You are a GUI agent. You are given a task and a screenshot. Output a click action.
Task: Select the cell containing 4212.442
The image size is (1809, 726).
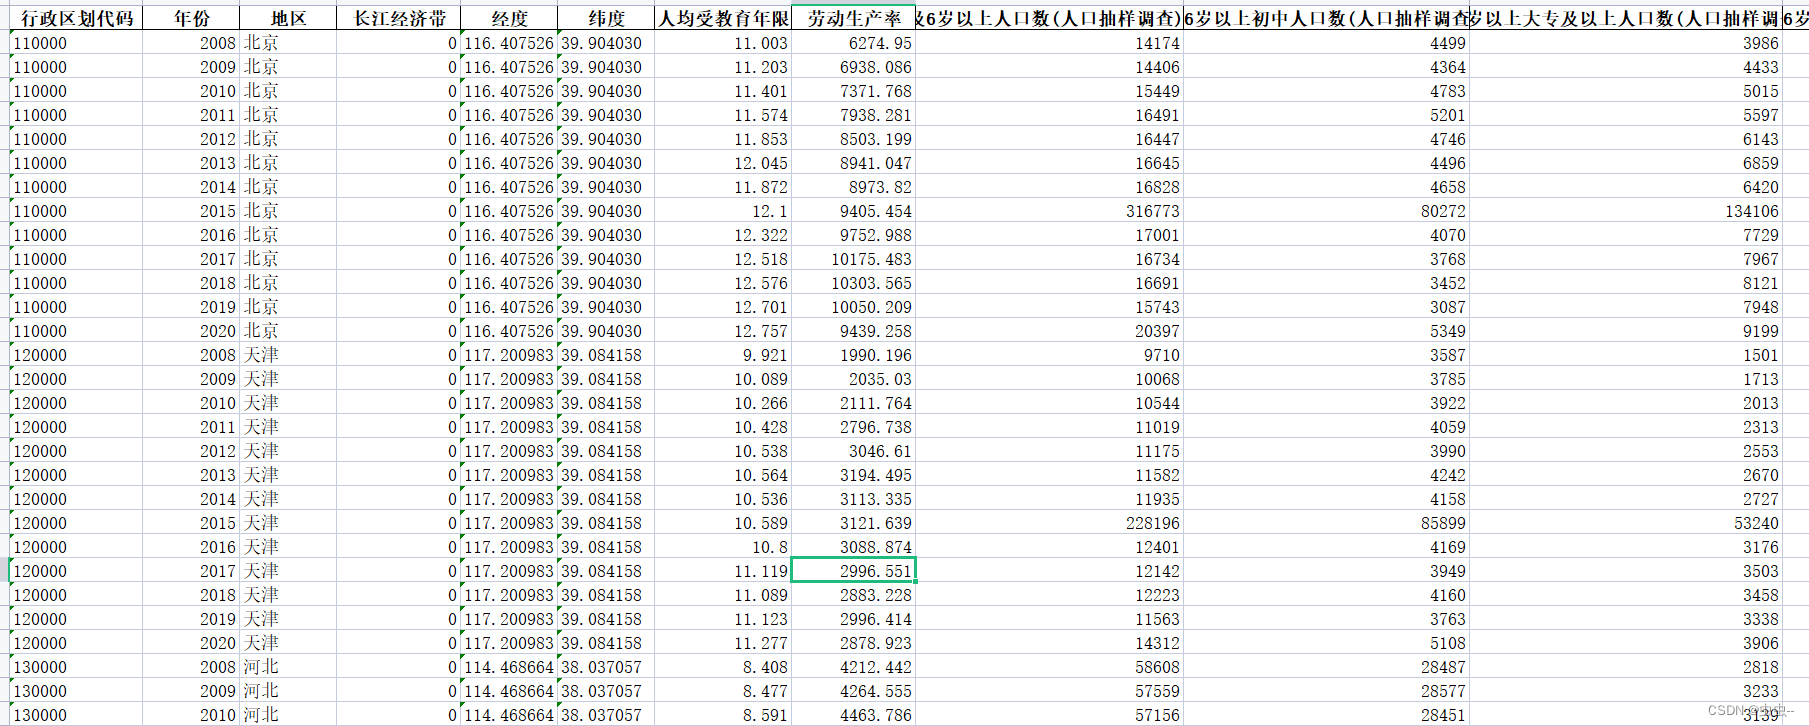click(x=853, y=667)
